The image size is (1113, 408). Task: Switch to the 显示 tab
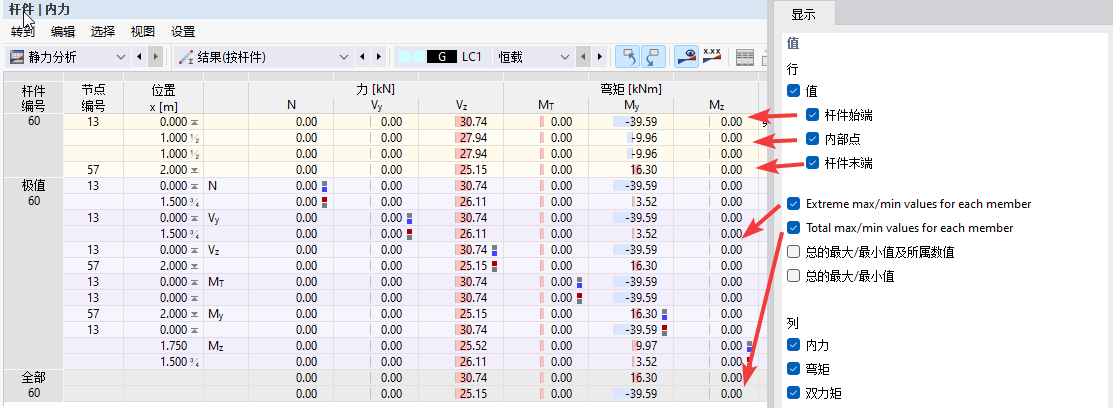tap(804, 14)
